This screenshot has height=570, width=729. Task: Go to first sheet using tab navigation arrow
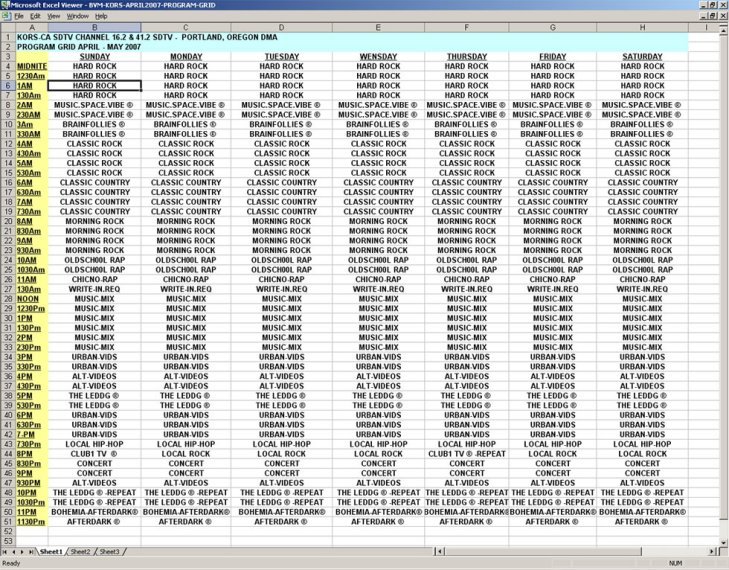click(5, 552)
